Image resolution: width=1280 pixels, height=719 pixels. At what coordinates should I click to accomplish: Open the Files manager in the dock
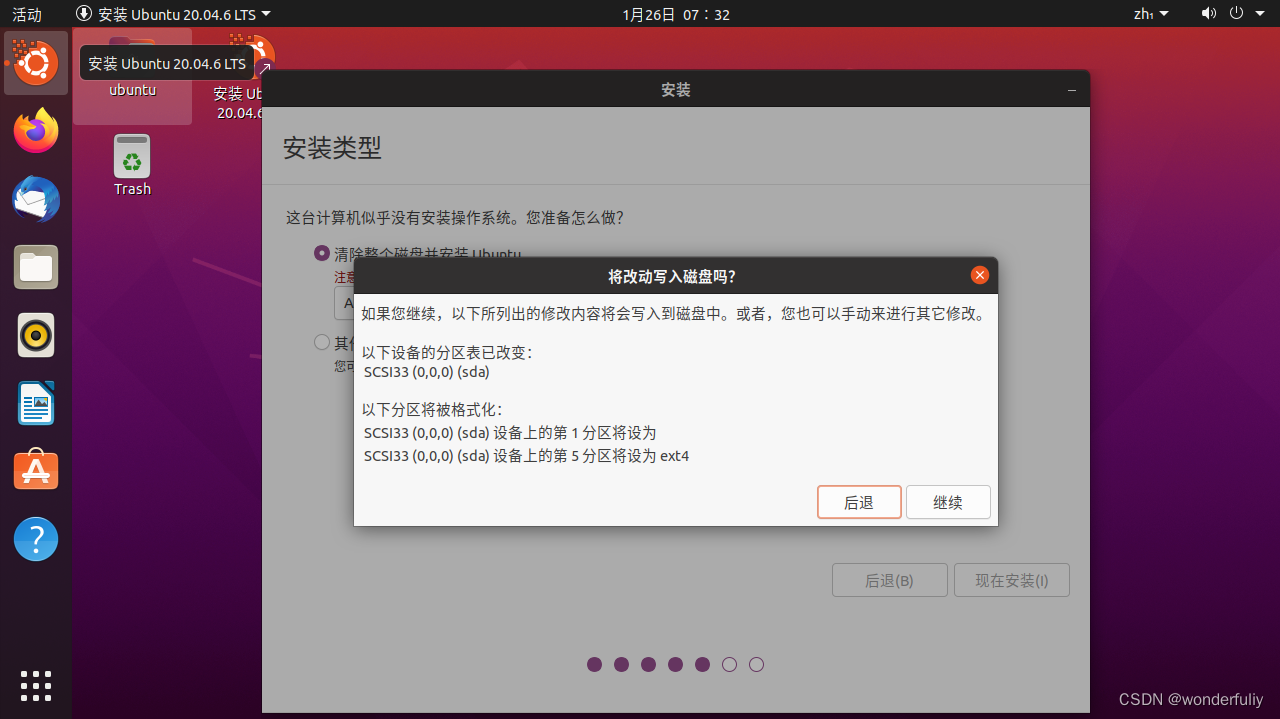[x=36, y=267]
